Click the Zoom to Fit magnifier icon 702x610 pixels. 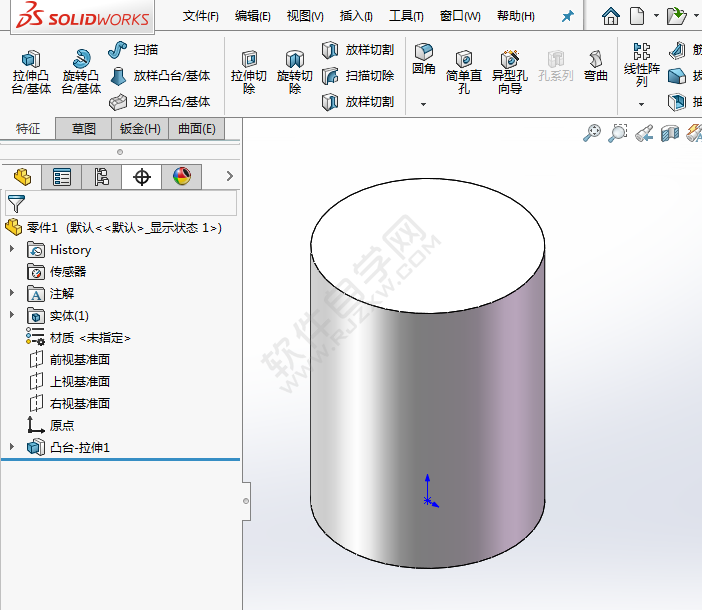click(x=592, y=133)
